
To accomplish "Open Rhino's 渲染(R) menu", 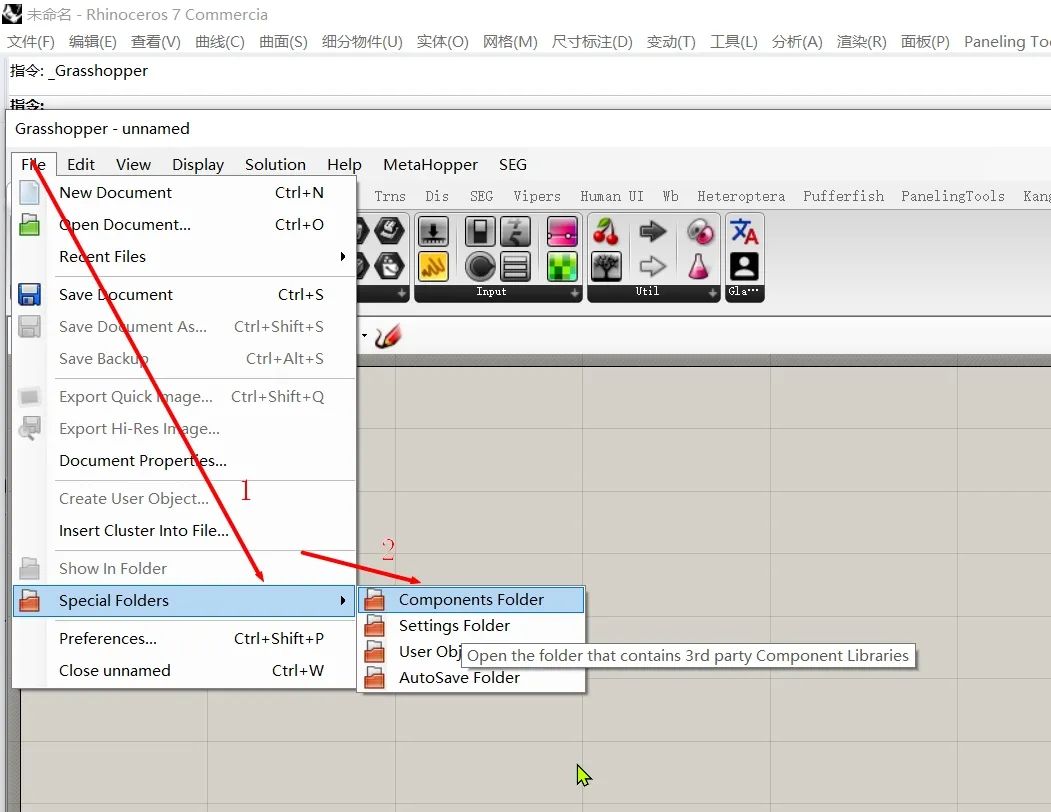I will [x=861, y=42].
